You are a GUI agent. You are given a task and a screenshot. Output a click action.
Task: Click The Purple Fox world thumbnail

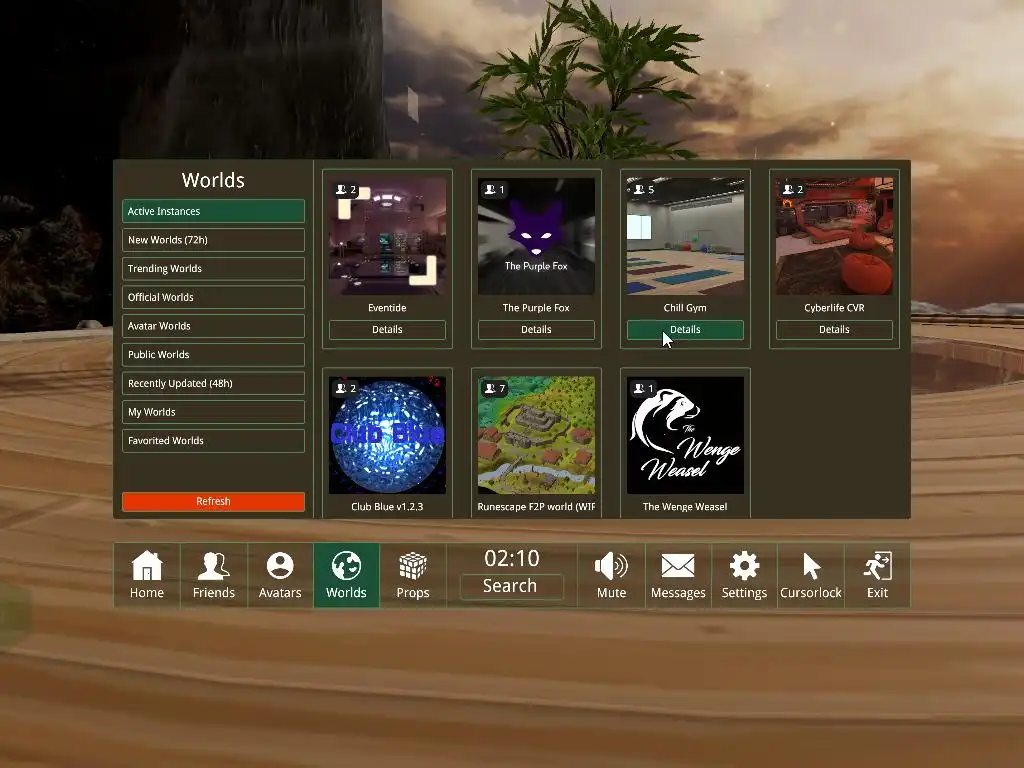click(x=536, y=236)
